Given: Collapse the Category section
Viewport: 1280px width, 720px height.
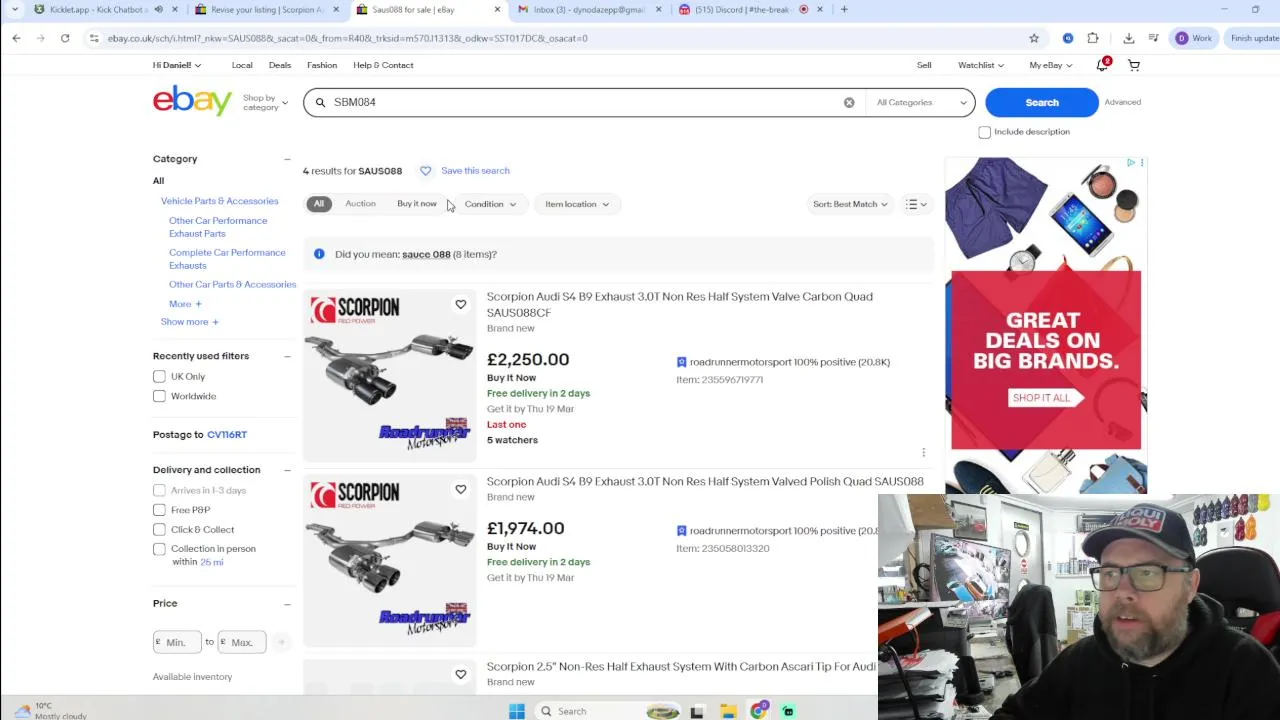Looking at the screenshot, I should (x=287, y=159).
